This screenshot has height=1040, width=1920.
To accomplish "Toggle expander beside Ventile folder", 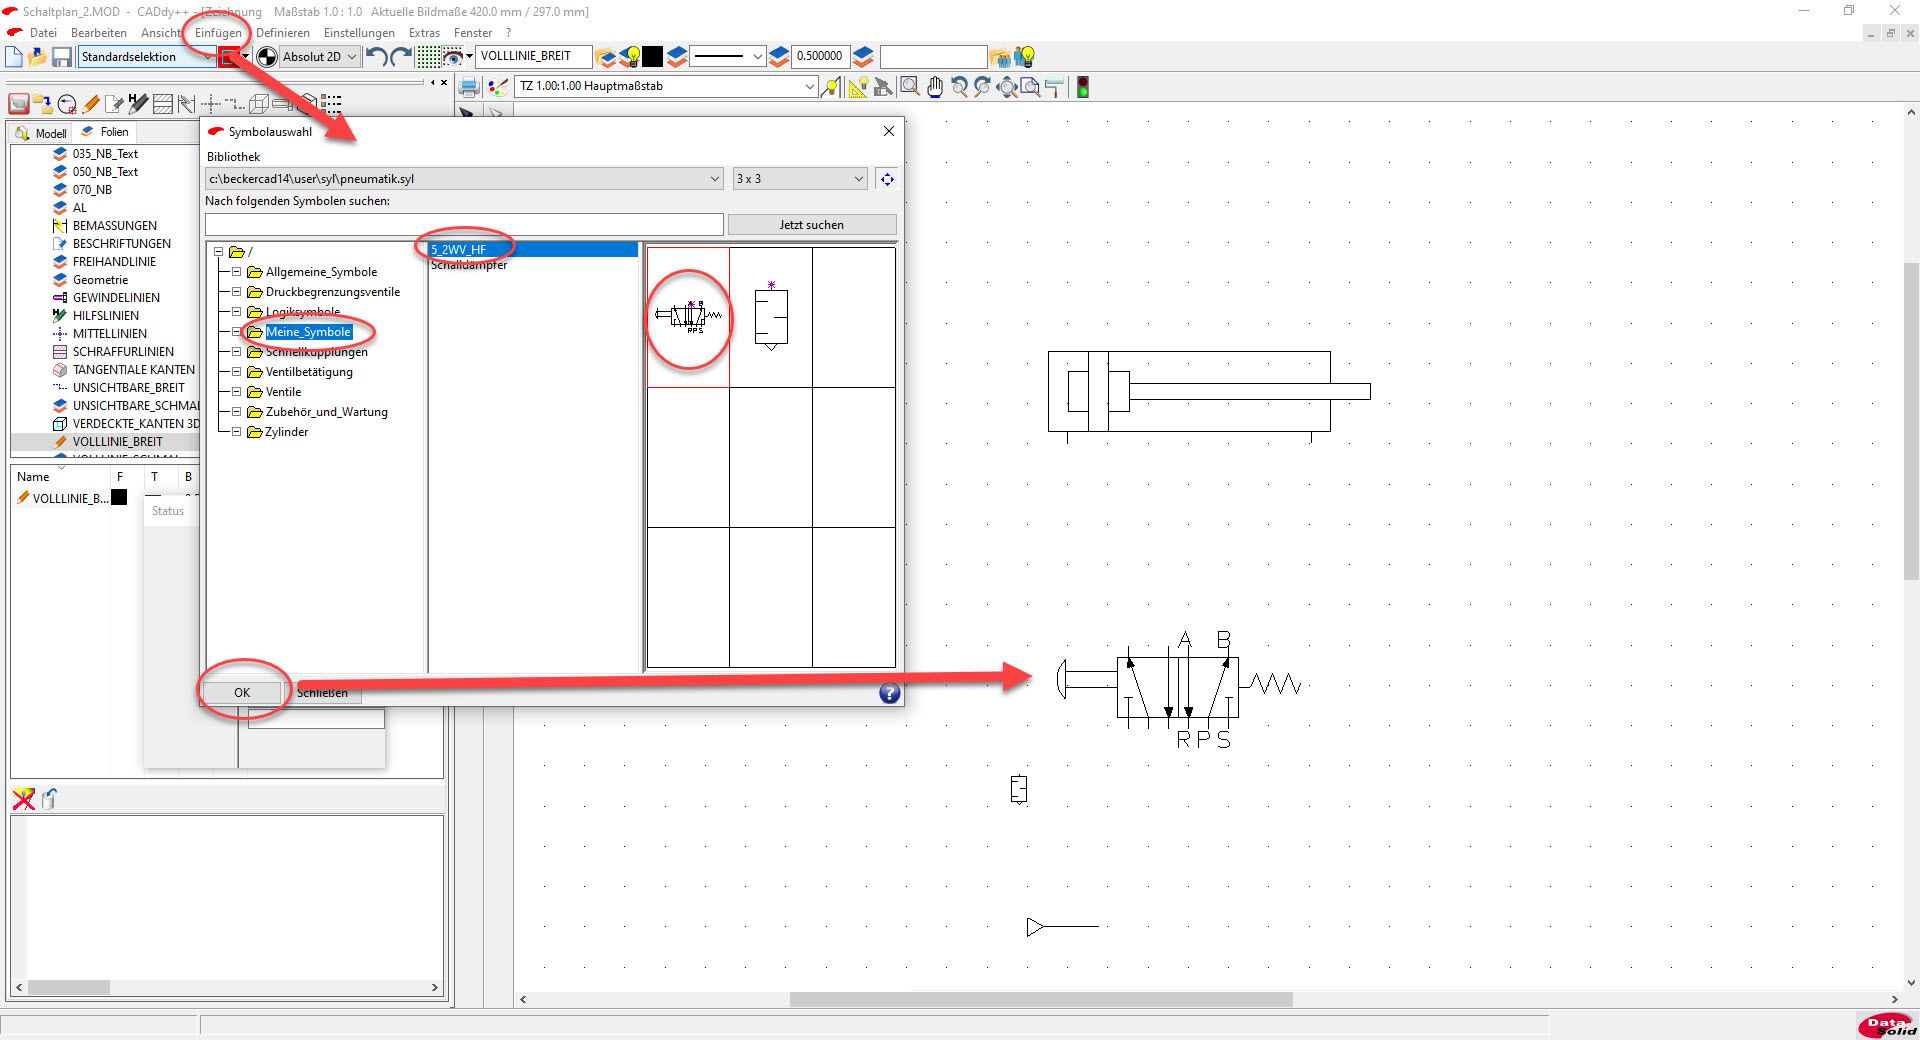I will (237, 392).
